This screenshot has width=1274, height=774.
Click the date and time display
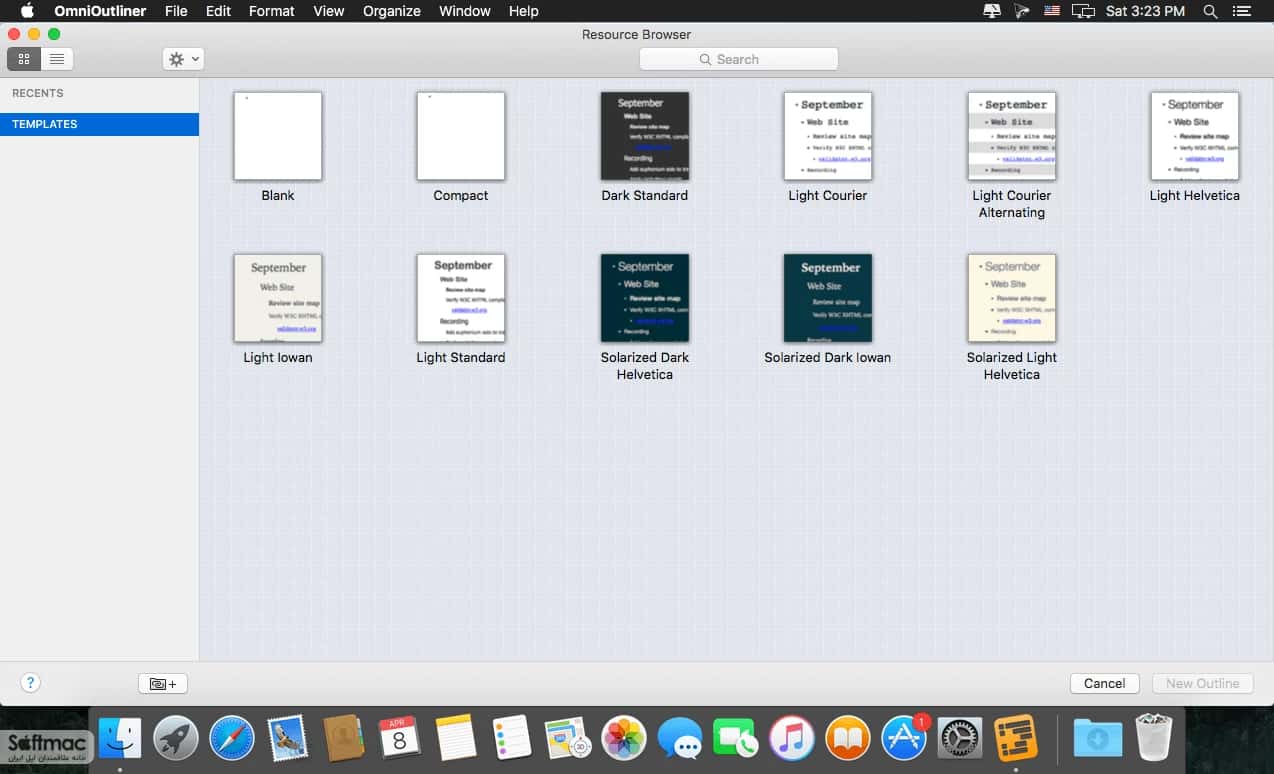tap(1145, 11)
